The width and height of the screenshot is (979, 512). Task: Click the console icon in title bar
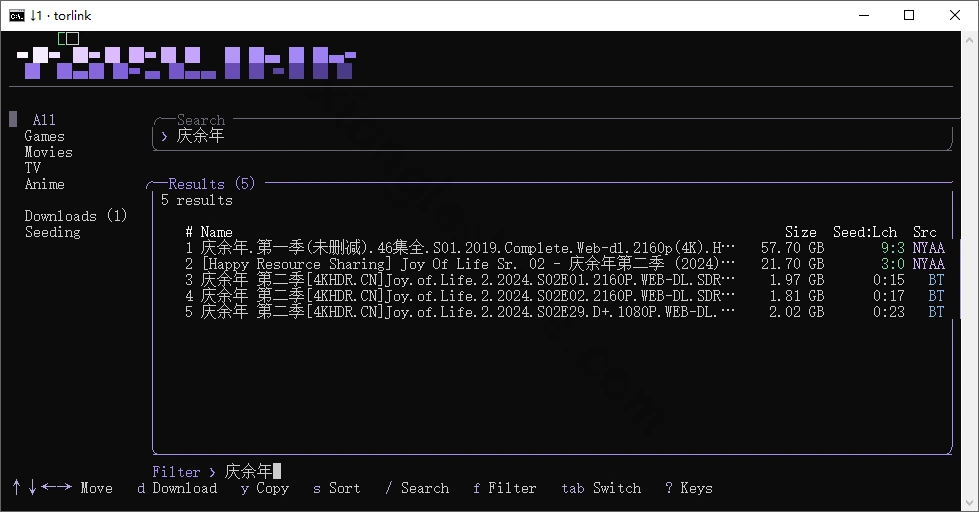(x=17, y=16)
